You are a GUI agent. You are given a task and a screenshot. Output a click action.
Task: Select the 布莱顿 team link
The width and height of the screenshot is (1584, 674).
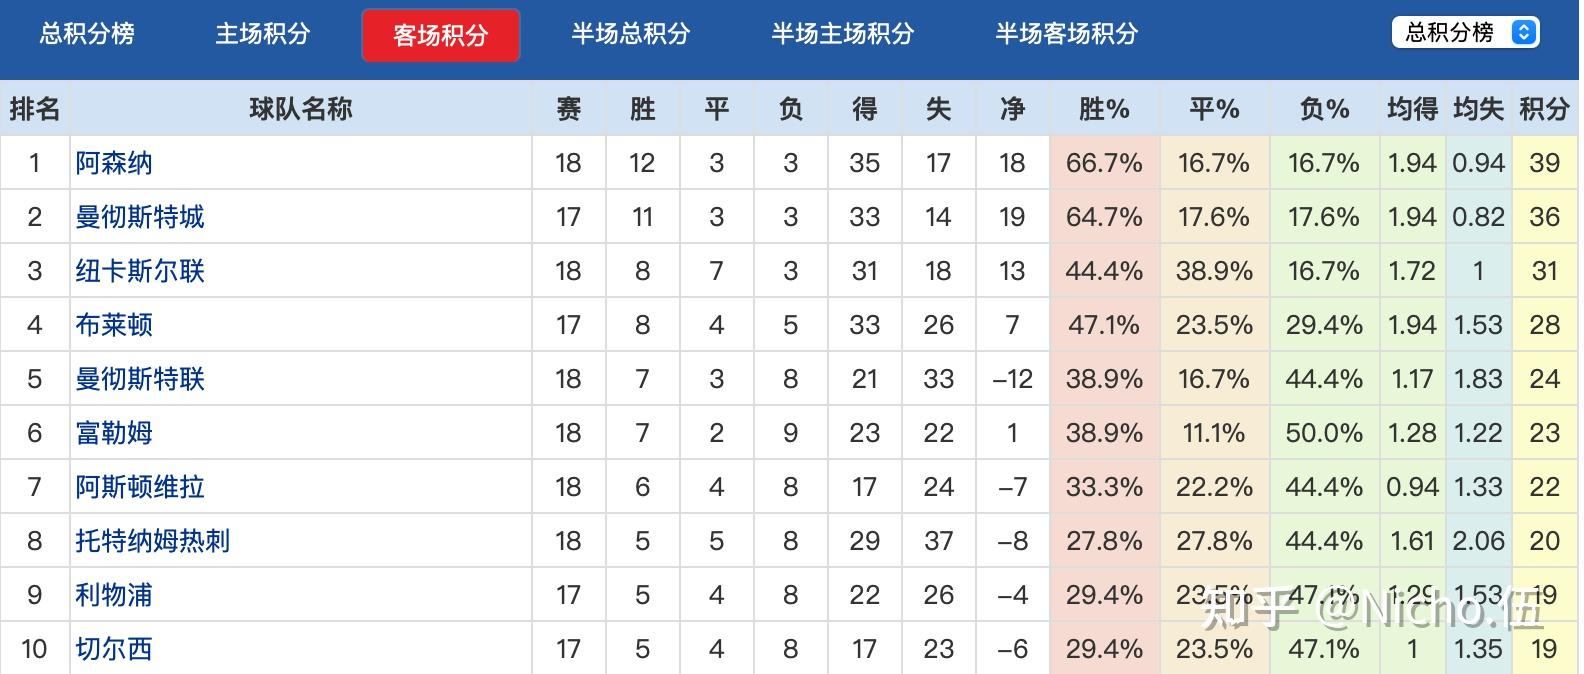coord(113,324)
